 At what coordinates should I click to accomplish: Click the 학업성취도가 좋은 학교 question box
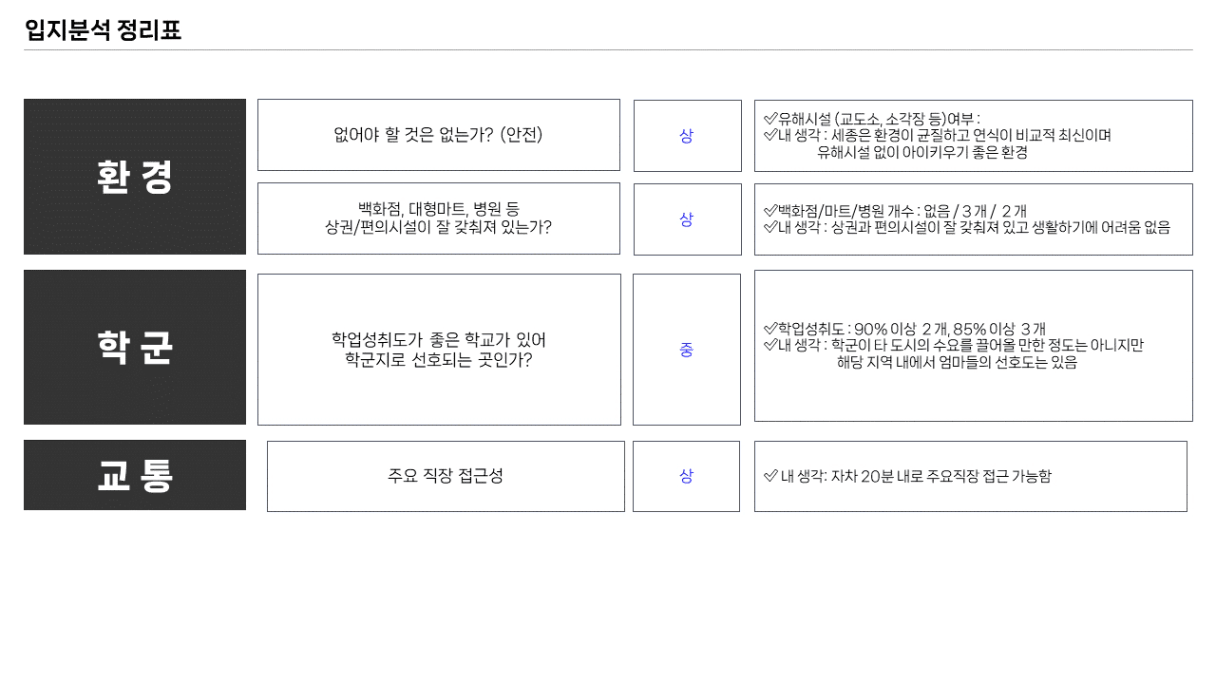pyautogui.click(x=439, y=350)
